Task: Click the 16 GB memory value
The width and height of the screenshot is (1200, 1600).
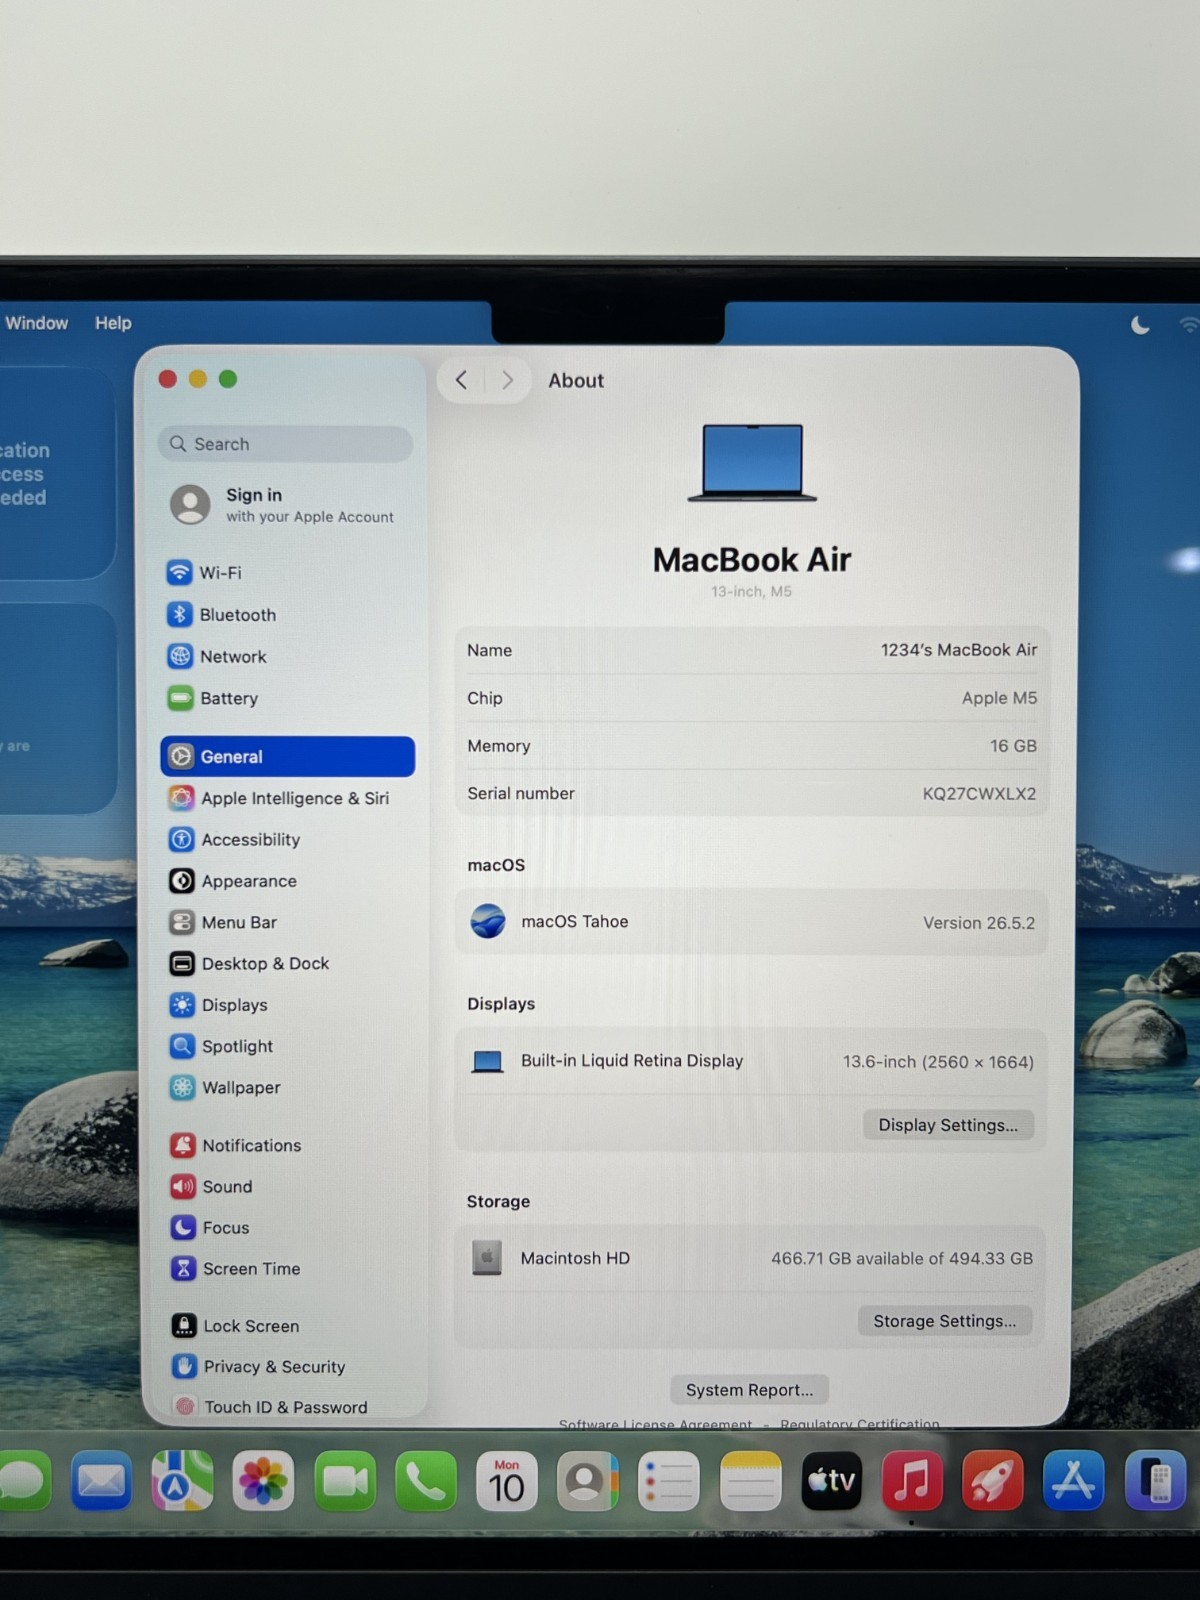Action: pyautogui.click(x=1013, y=746)
